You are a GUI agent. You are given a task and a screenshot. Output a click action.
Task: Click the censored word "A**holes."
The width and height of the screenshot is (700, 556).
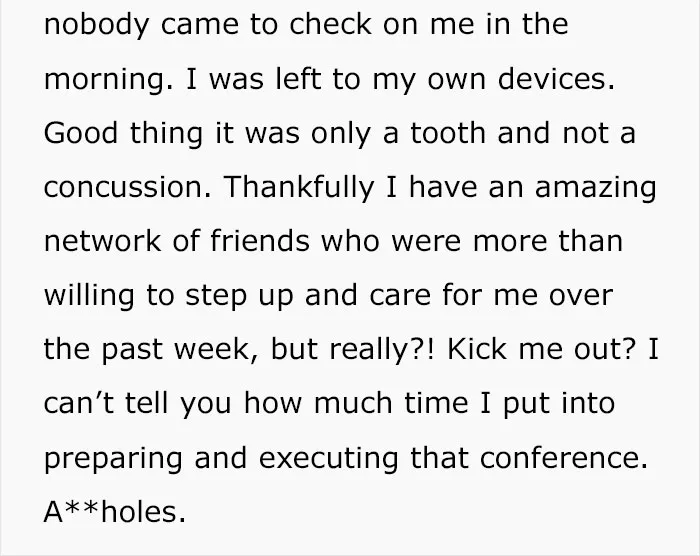click(115, 511)
